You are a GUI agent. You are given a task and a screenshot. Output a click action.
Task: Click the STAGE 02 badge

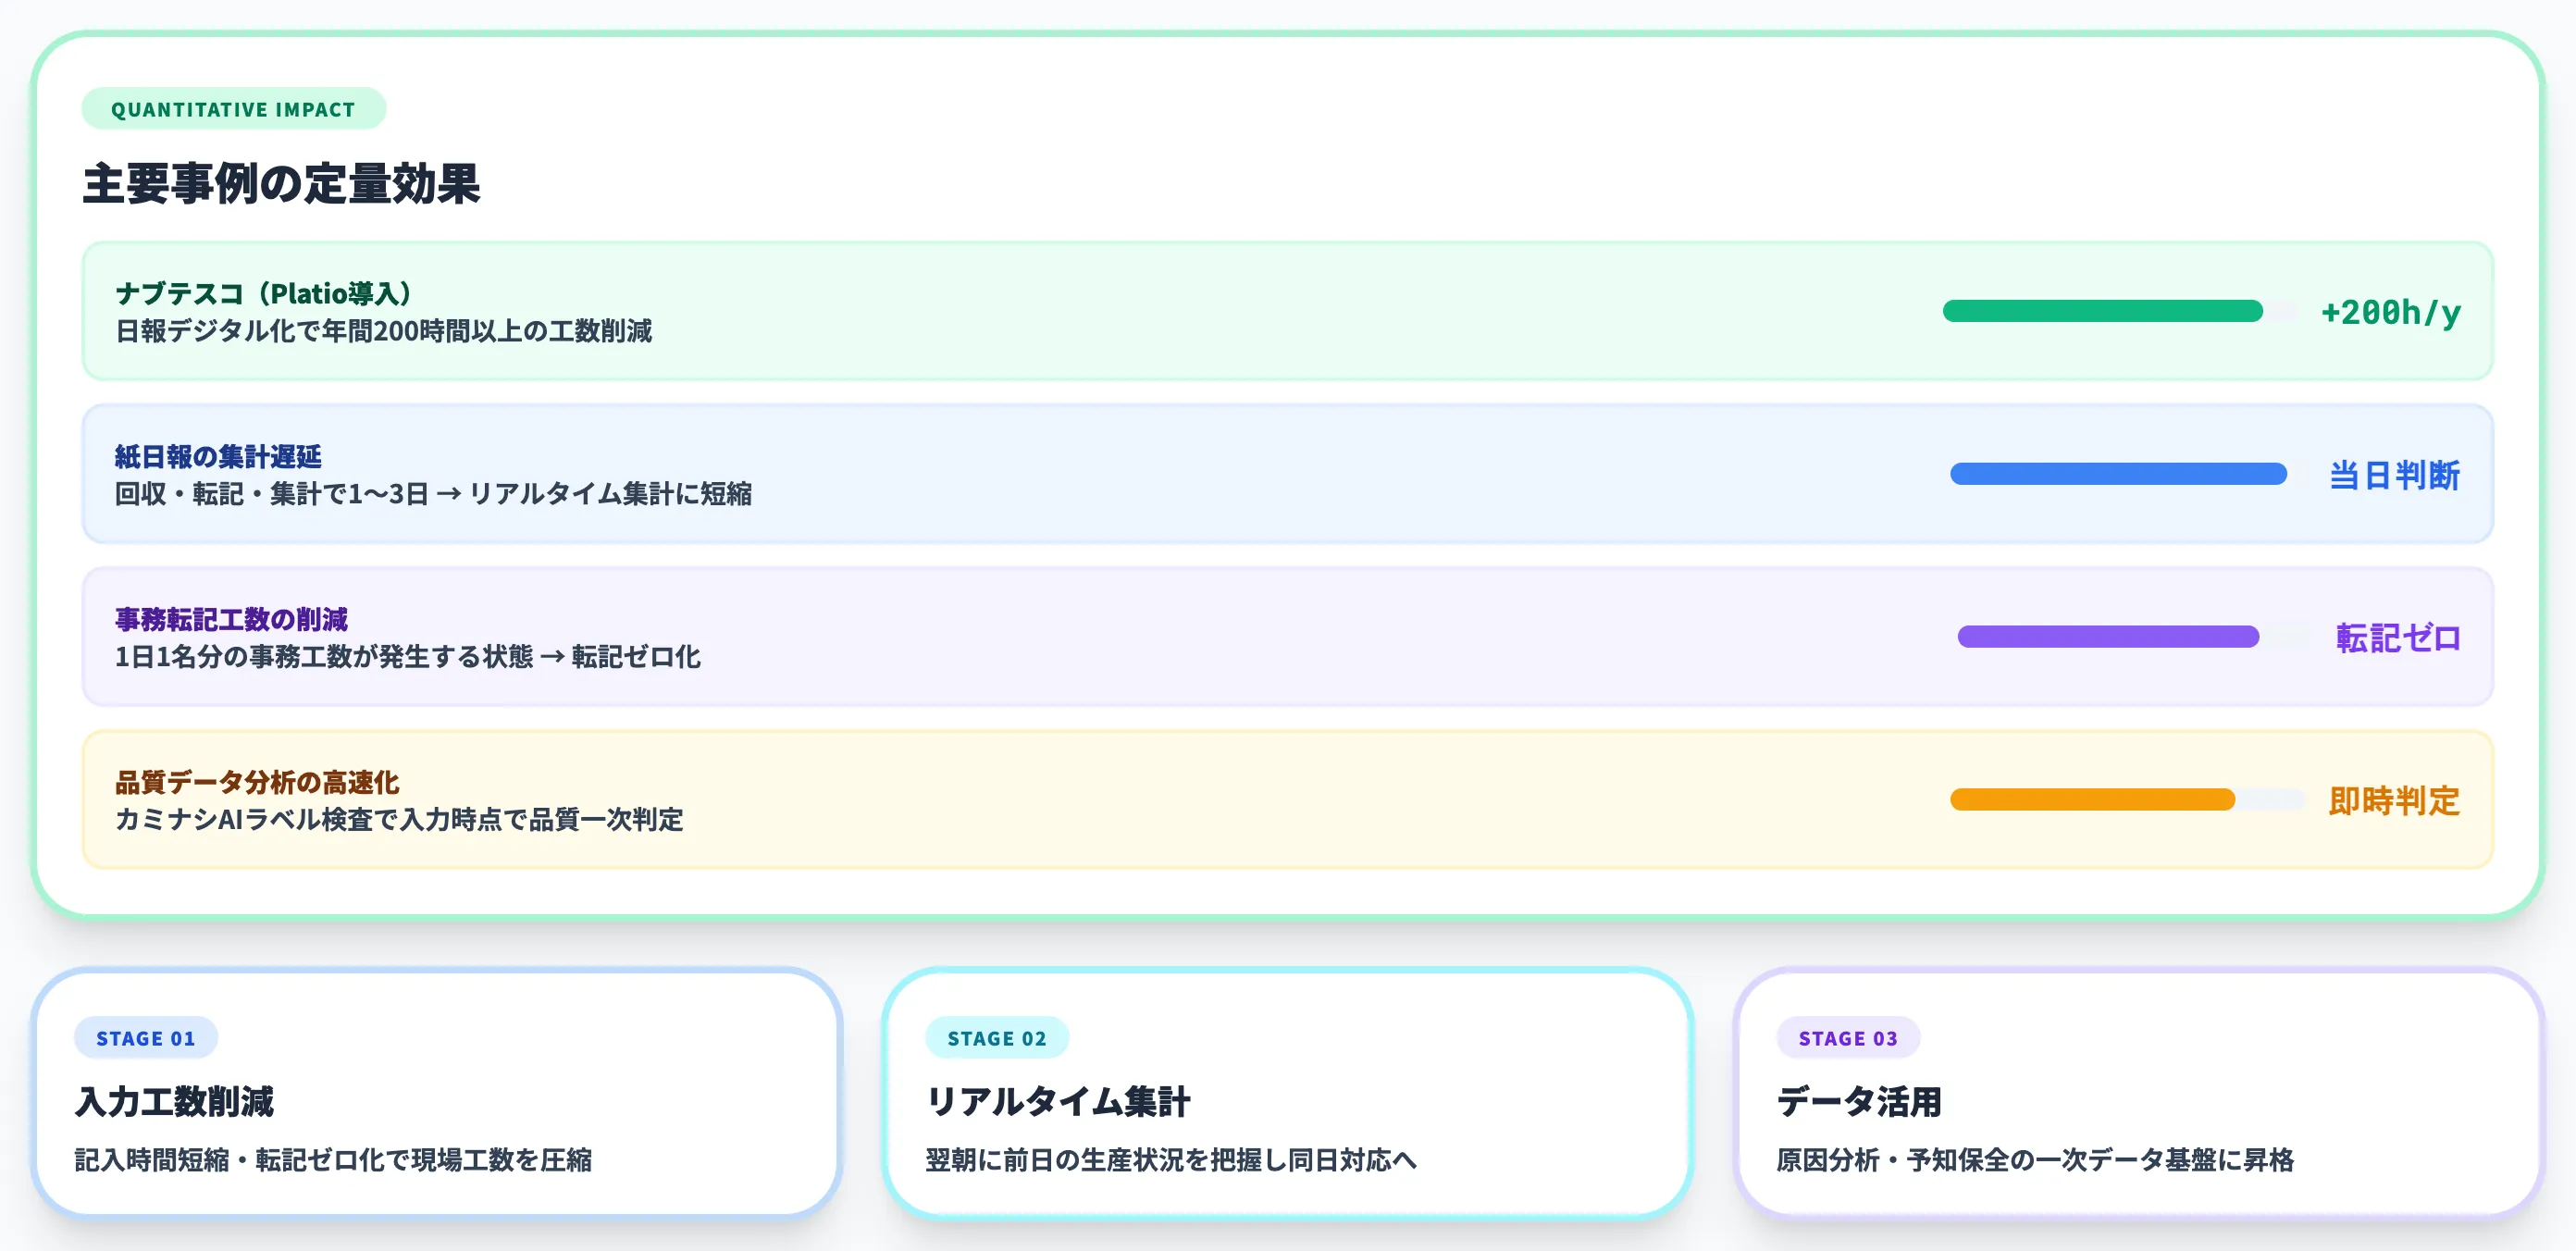click(x=997, y=1038)
